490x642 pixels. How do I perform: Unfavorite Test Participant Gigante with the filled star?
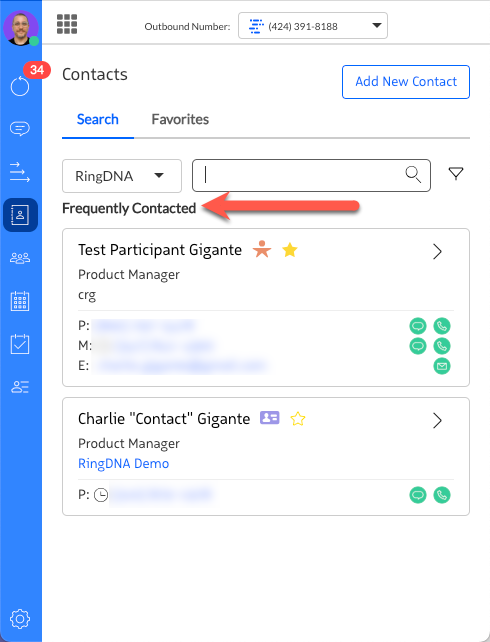(290, 250)
